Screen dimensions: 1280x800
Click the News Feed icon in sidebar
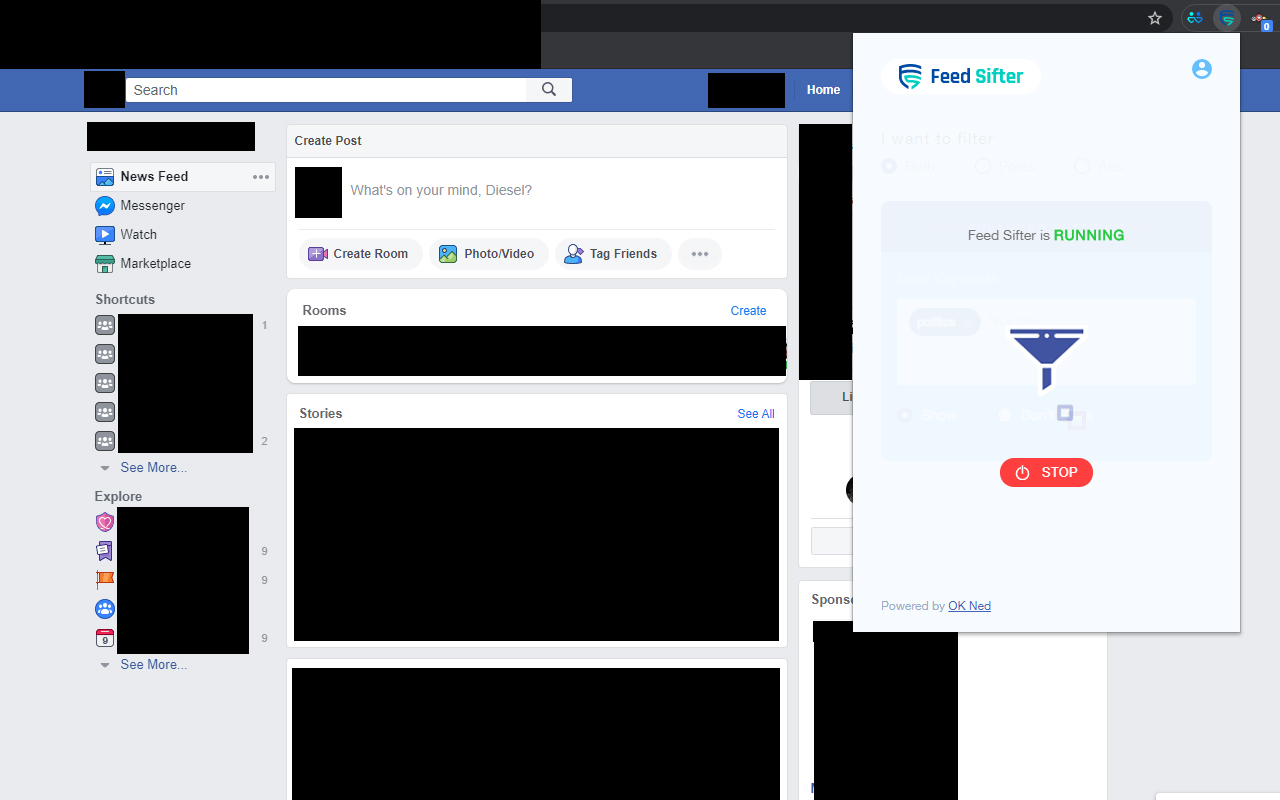pos(104,177)
